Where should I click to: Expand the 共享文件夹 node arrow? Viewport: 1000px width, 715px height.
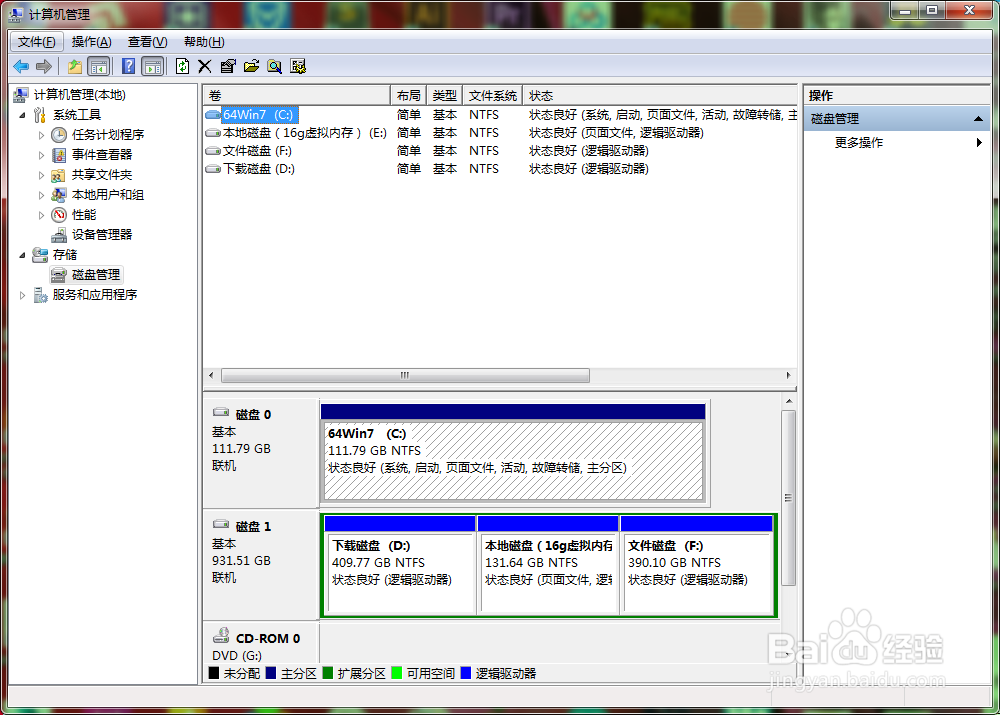[x=41, y=175]
